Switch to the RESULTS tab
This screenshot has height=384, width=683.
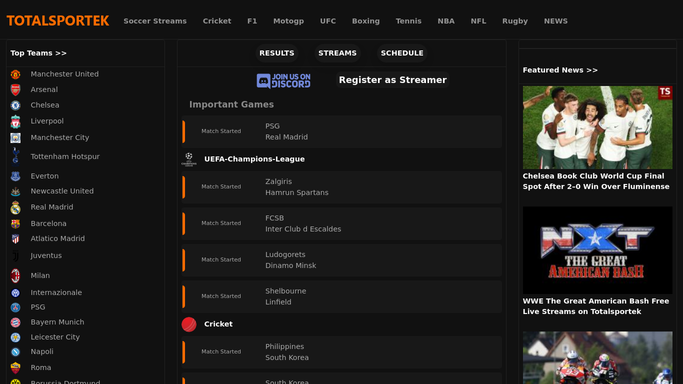(x=277, y=53)
